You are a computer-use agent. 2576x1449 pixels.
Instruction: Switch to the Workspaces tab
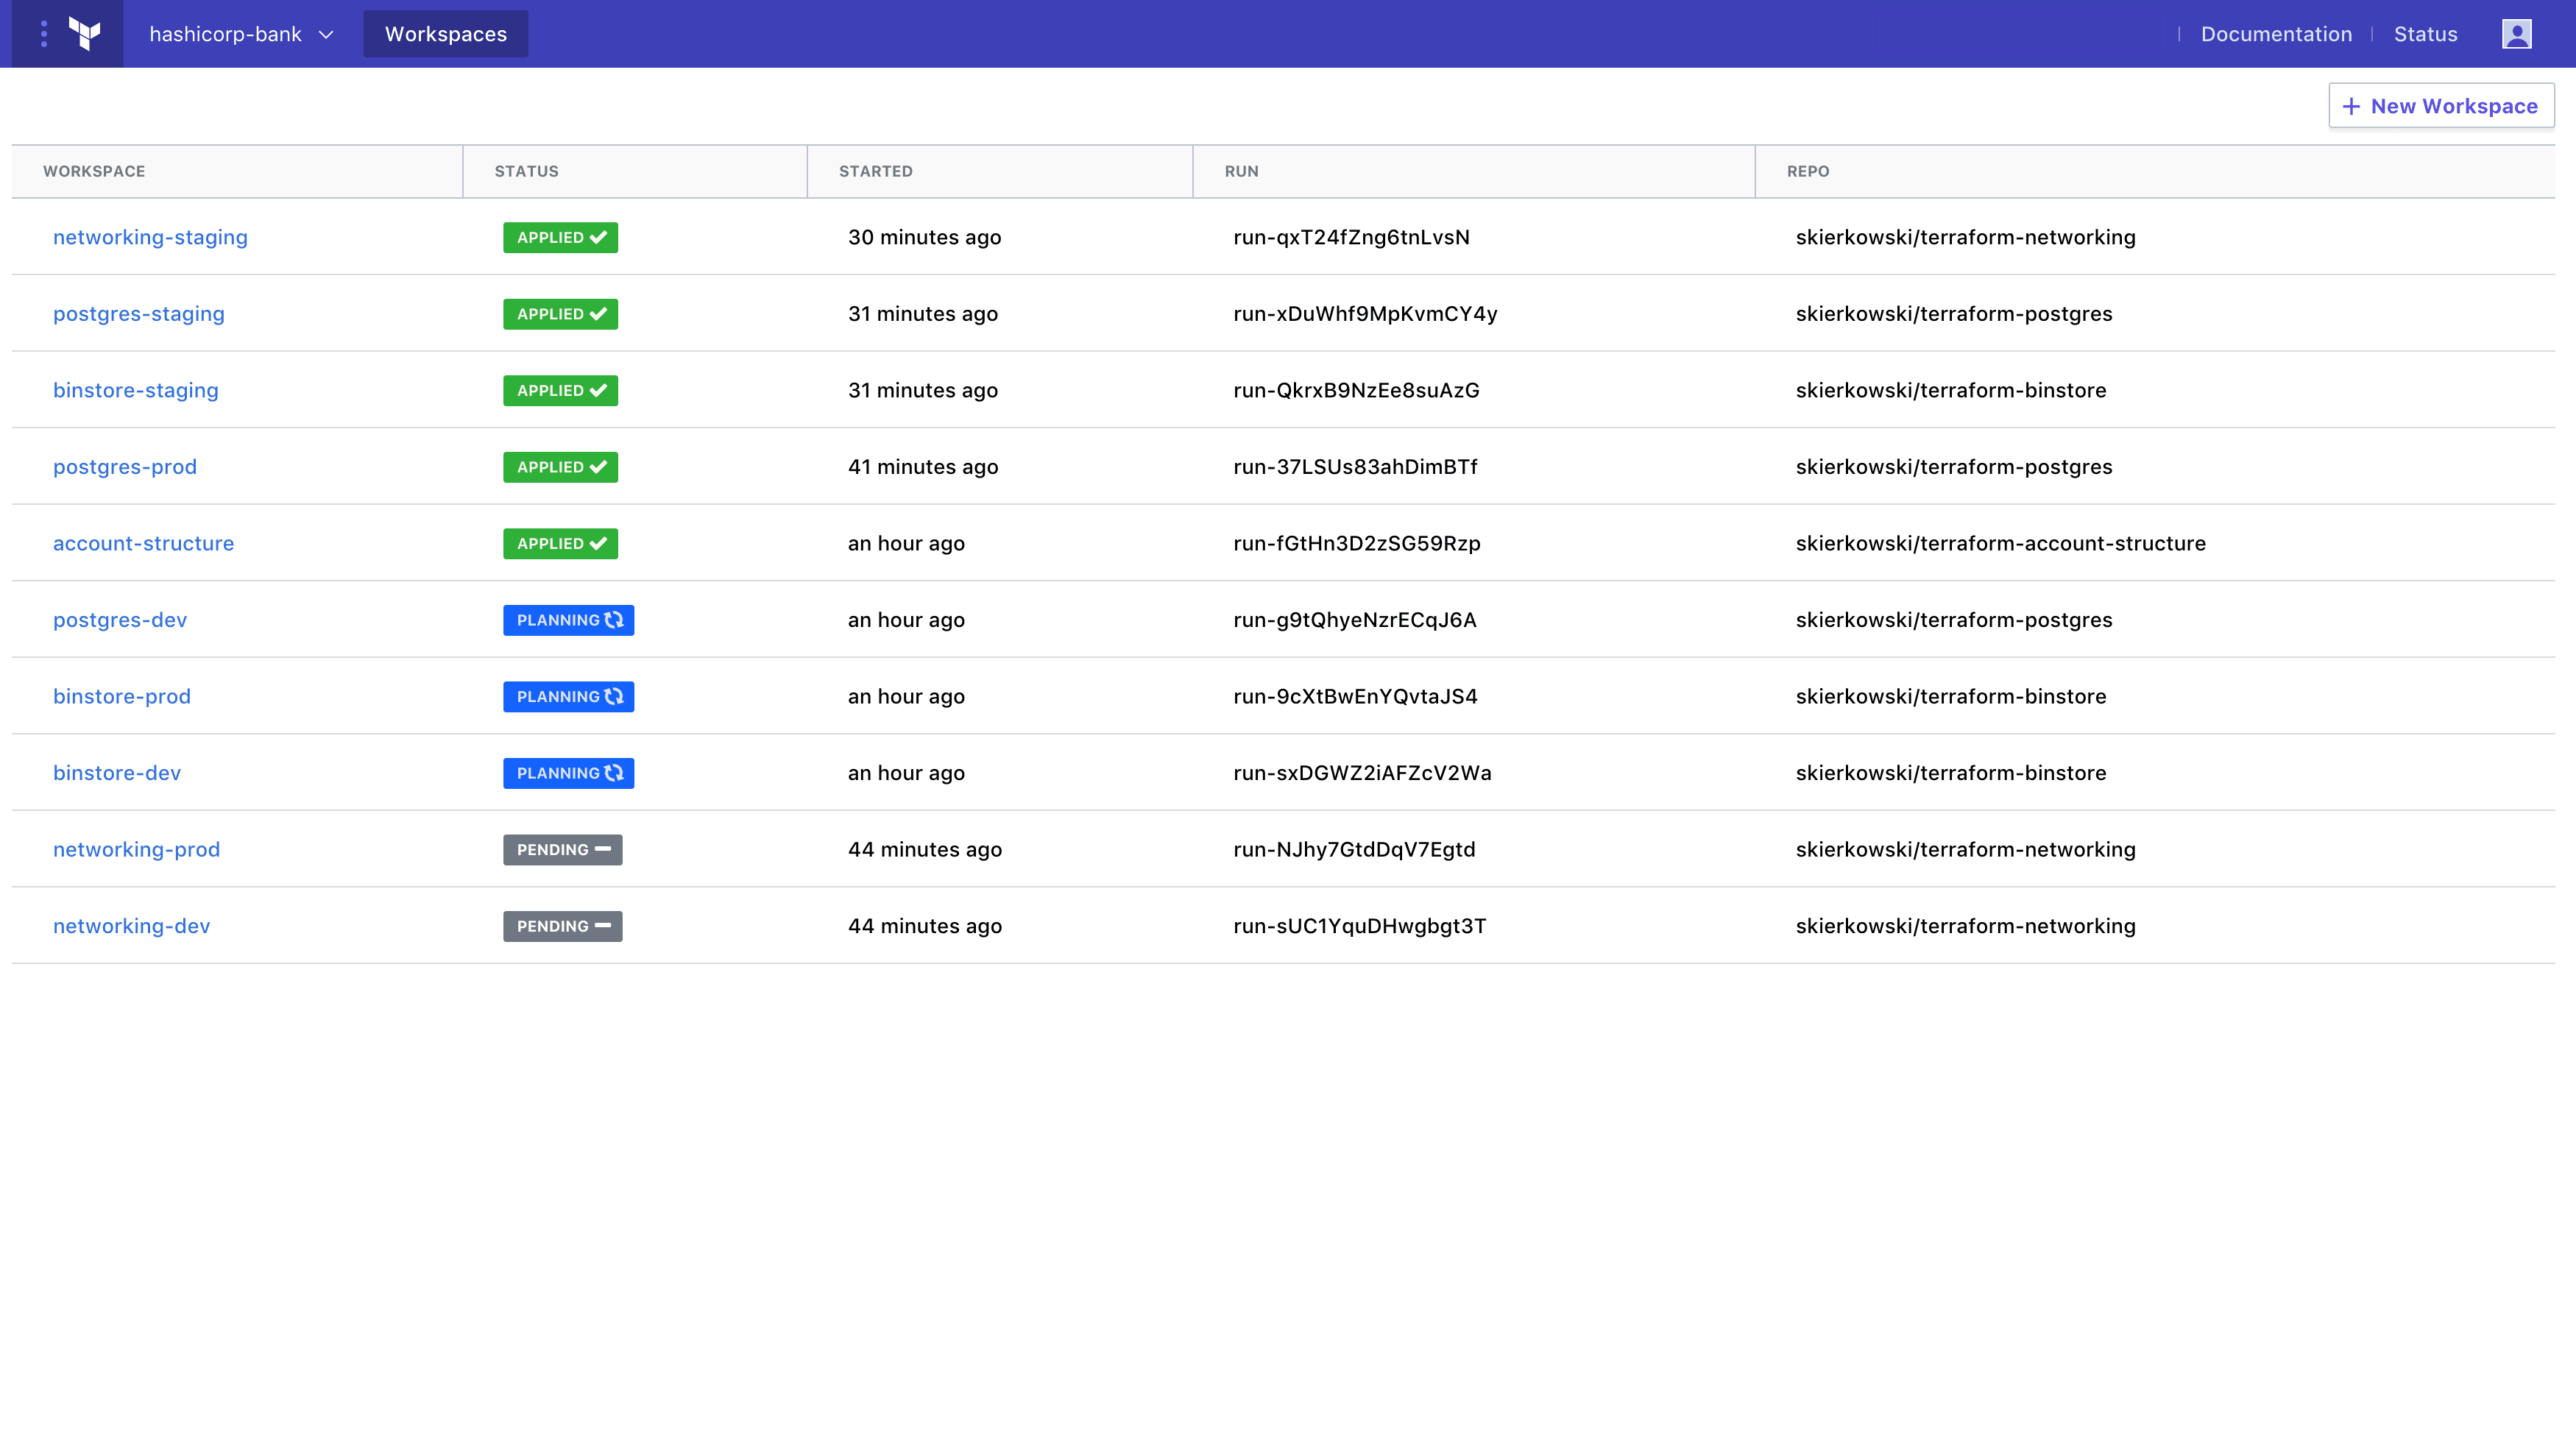tap(446, 33)
